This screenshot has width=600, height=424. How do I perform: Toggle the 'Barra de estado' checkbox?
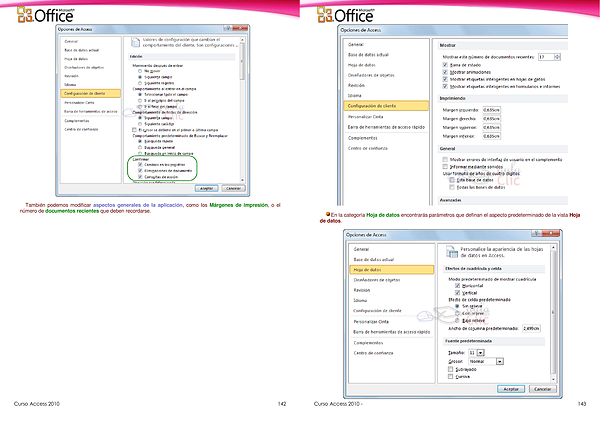[x=445, y=66]
